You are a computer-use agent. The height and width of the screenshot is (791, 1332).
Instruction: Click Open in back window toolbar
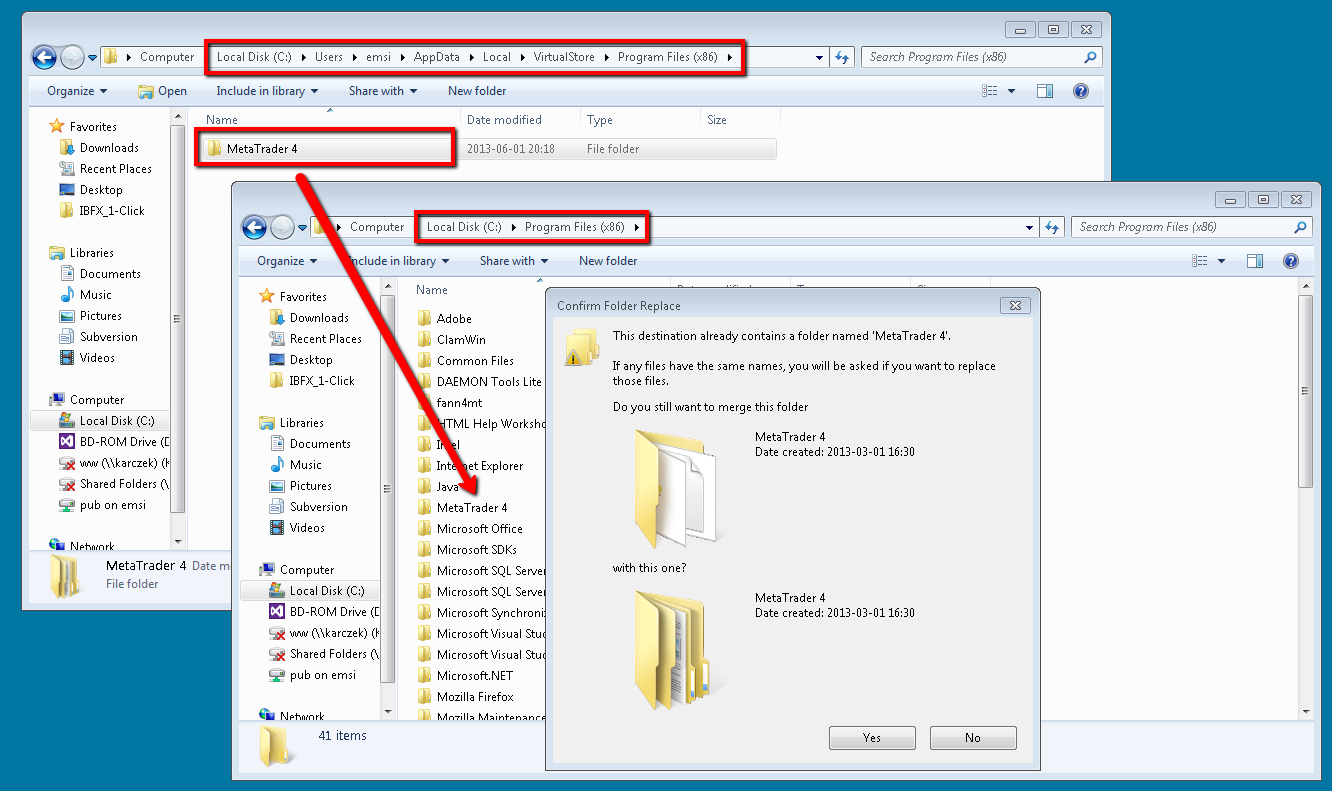(163, 91)
